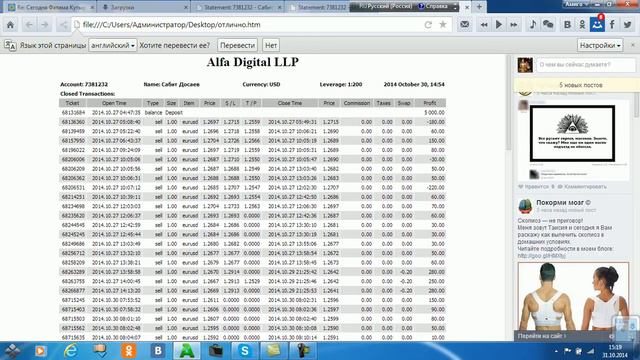
Task: Click the 'Profit' column header in table
Action: (429, 103)
